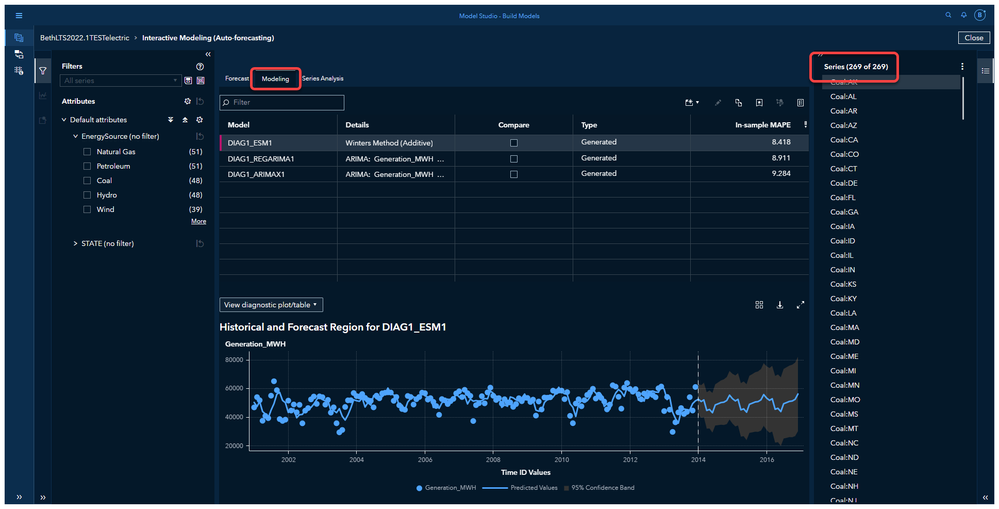
Task: Switch to the Forecast tab
Action: [236, 78]
